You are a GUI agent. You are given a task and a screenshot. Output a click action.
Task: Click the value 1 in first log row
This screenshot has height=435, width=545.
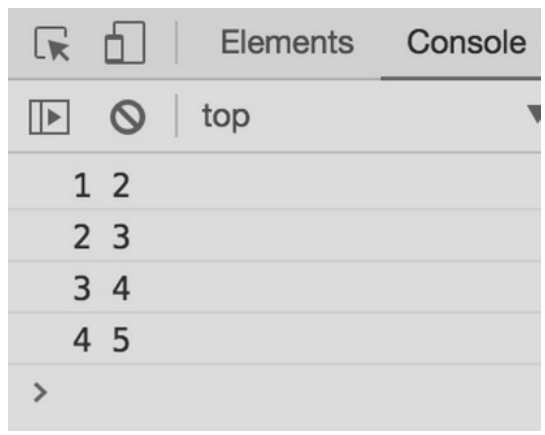click(82, 186)
